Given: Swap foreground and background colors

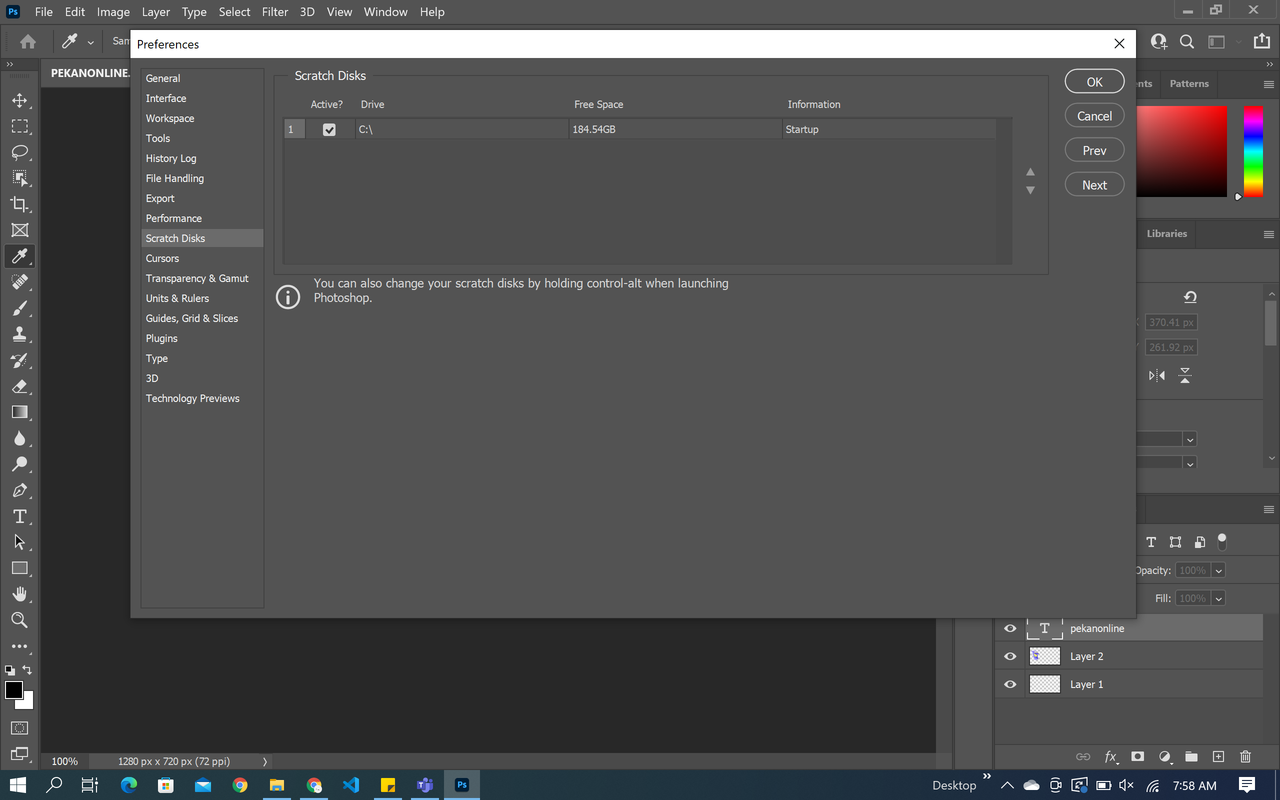Looking at the screenshot, I should (27, 670).
